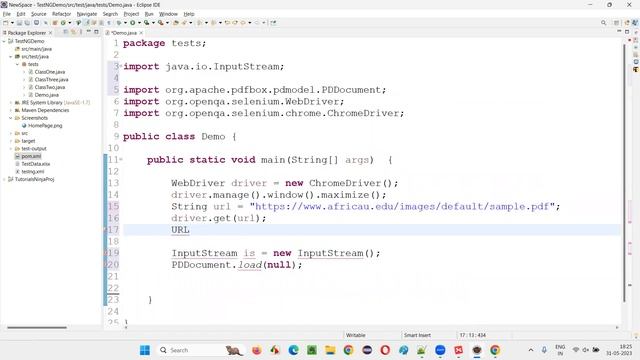Select Demo.java in the Package Explorer tree
Viewport: 640px width, 360px height.
pyautogui.click(x=47, y=95)
